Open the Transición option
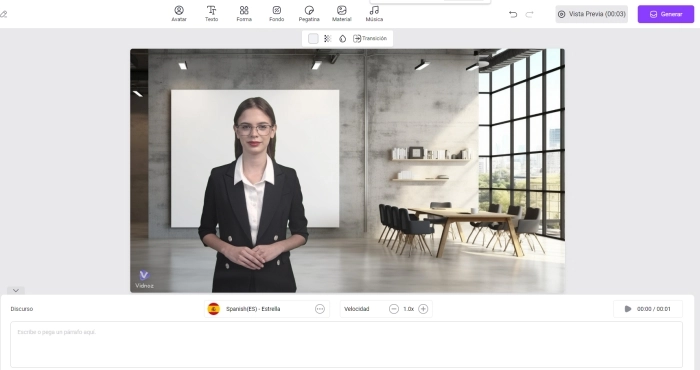The height and width of the screenshot is (370, 700). tap(370, 38)
